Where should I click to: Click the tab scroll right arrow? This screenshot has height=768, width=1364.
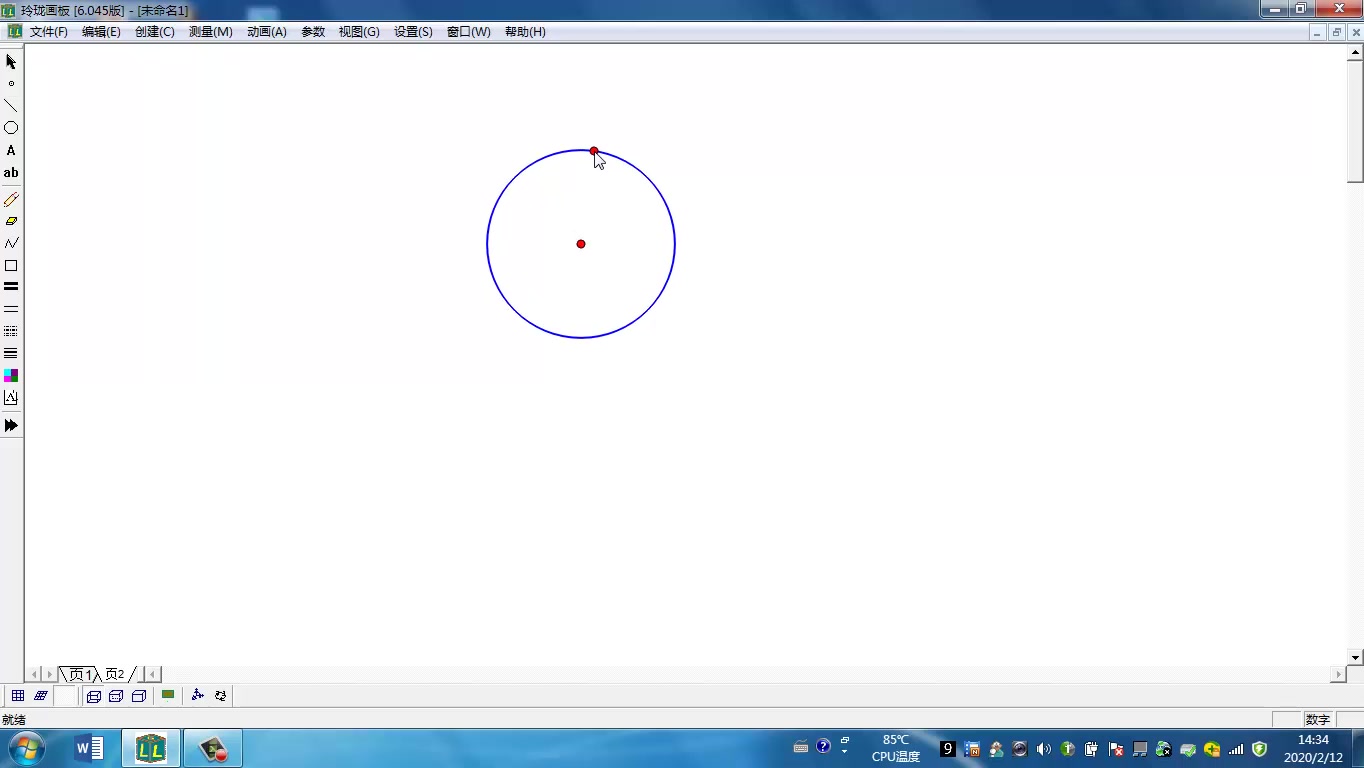coord(50,675)
